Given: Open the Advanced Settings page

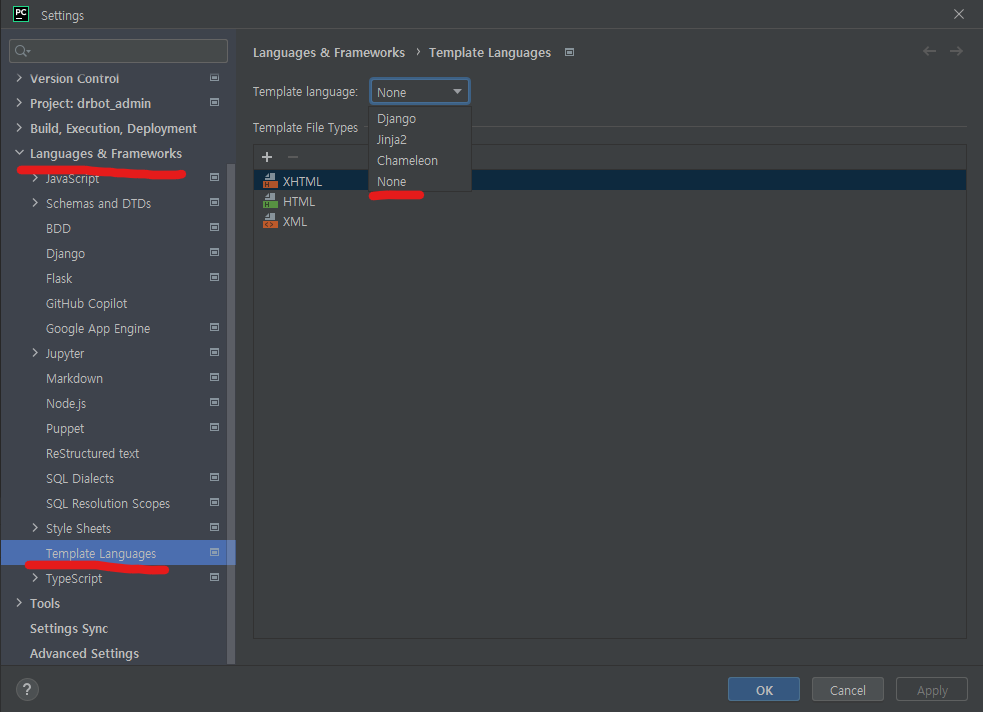Looking at the screenshot, I should 84,653.
